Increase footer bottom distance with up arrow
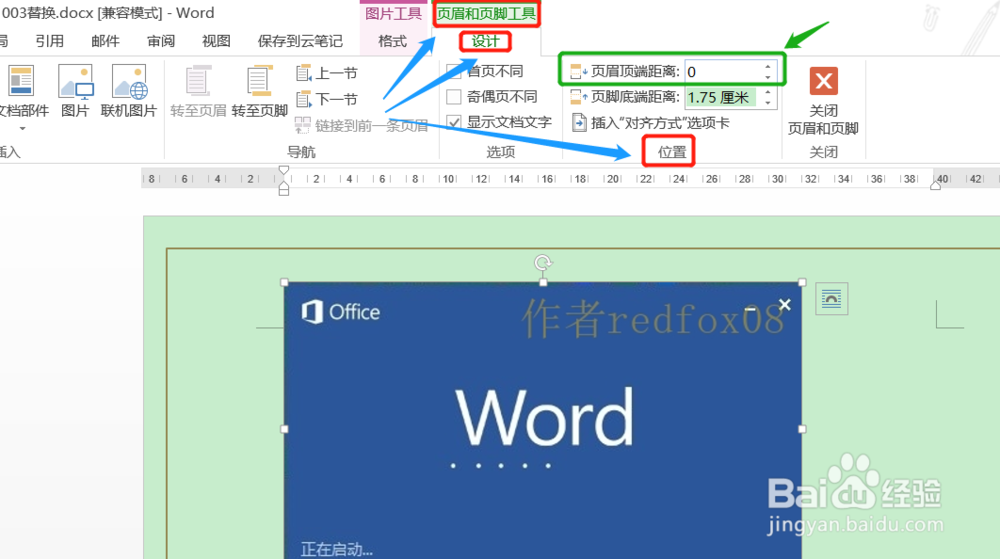The width and height of the screenshot is (1000, 559). point(768,92)
